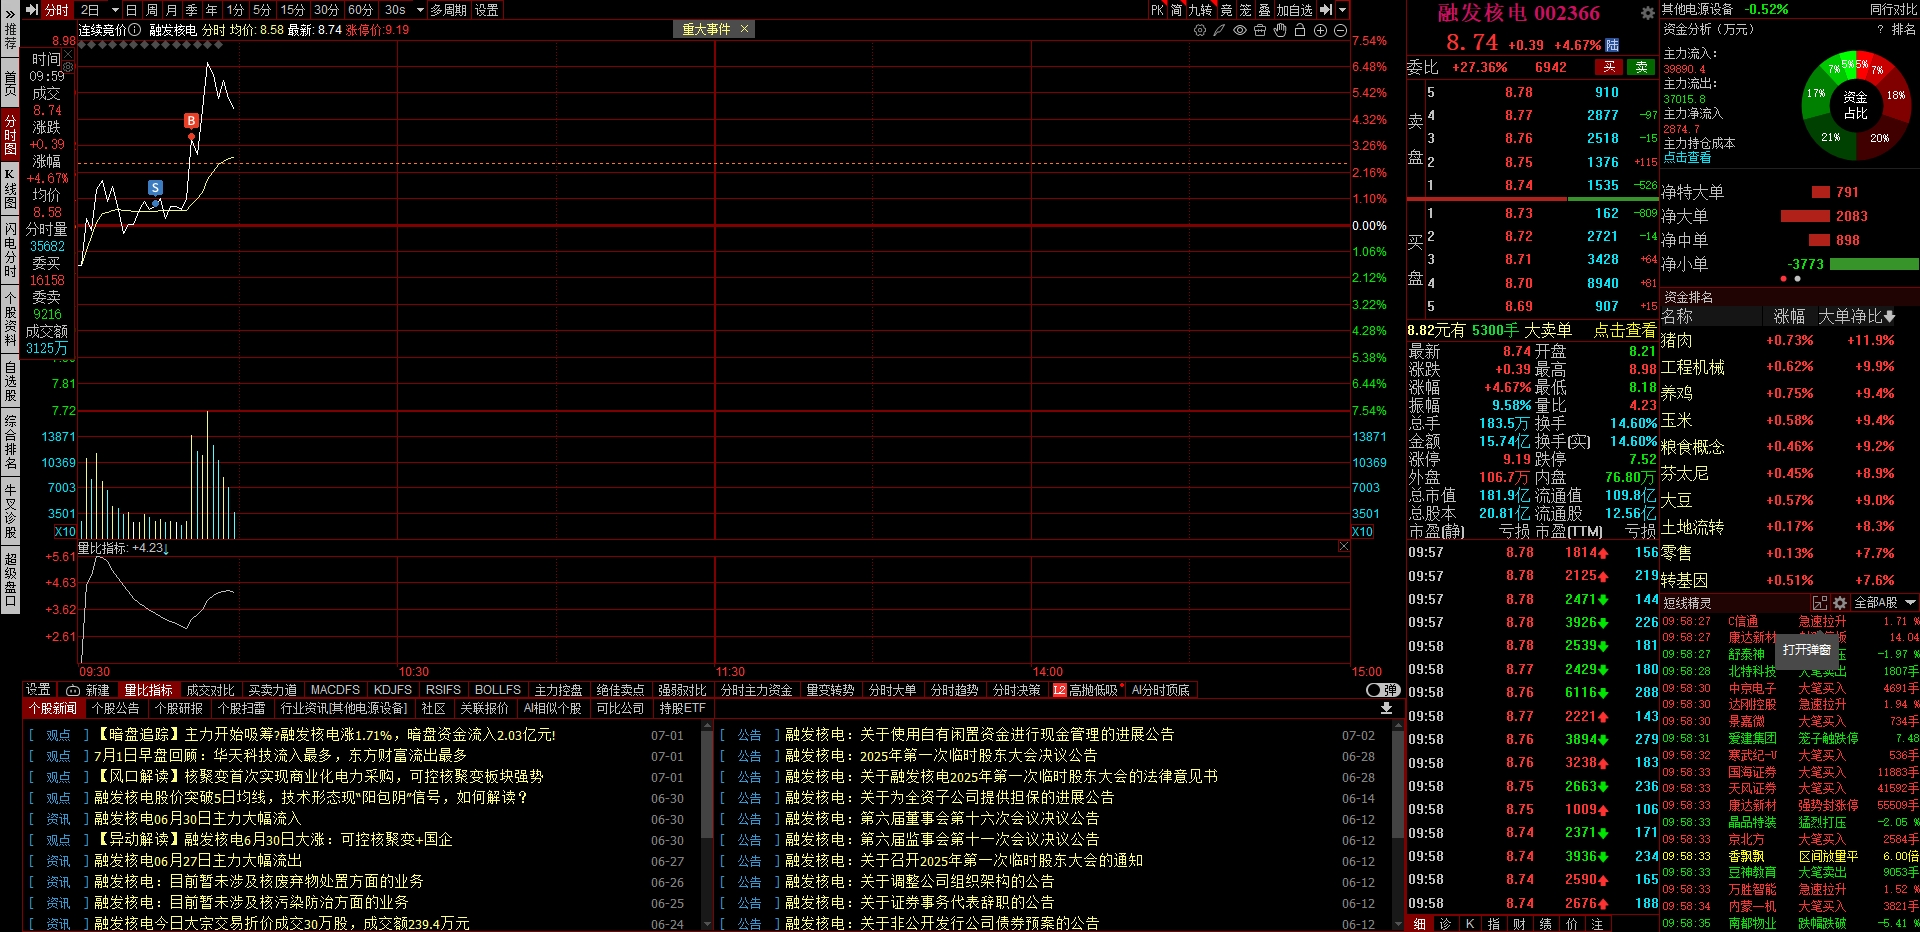Close the 重大事件 tag
Image resolution: width=1920 pixels, height=932 pixels.
click(x=744, y=29)
